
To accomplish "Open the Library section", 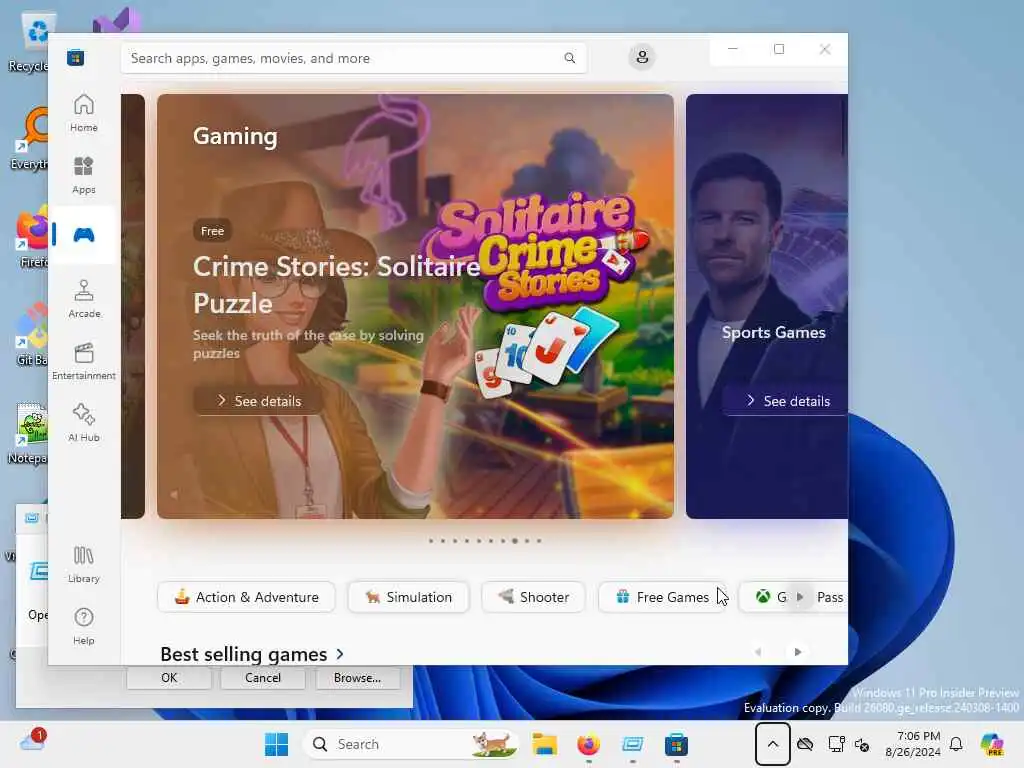I will tap(84, 564).
